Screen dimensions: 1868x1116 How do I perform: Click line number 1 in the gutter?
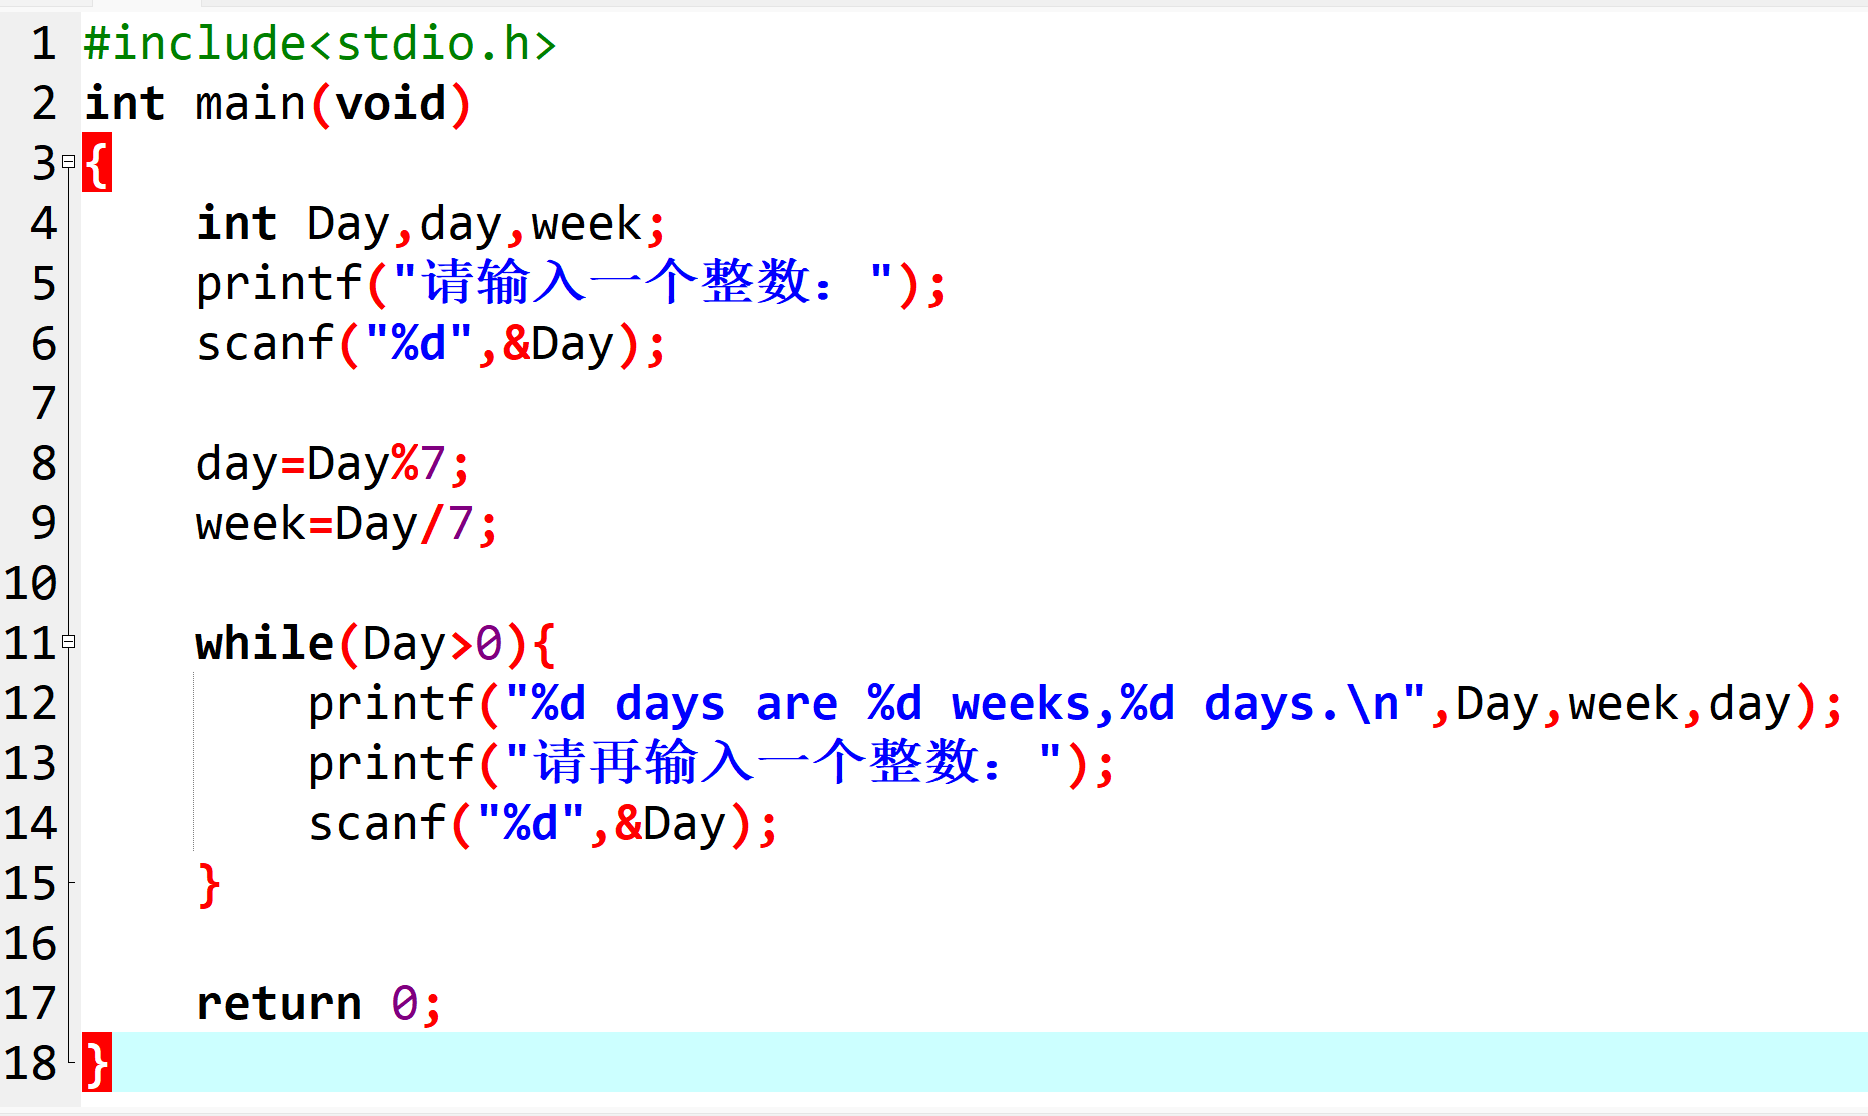click(x=43, y=43)
